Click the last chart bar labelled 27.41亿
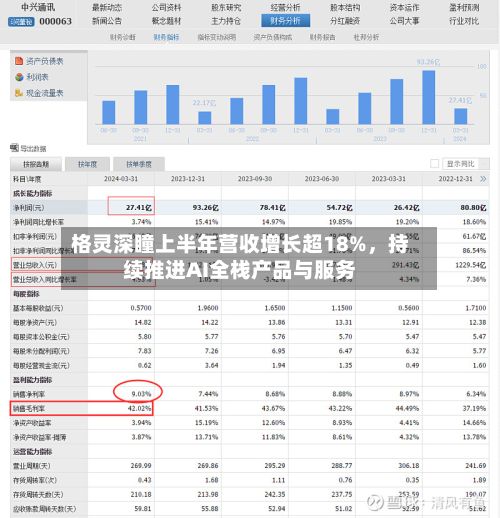Viewport: 500px width, 518px height. coord(461,116)
